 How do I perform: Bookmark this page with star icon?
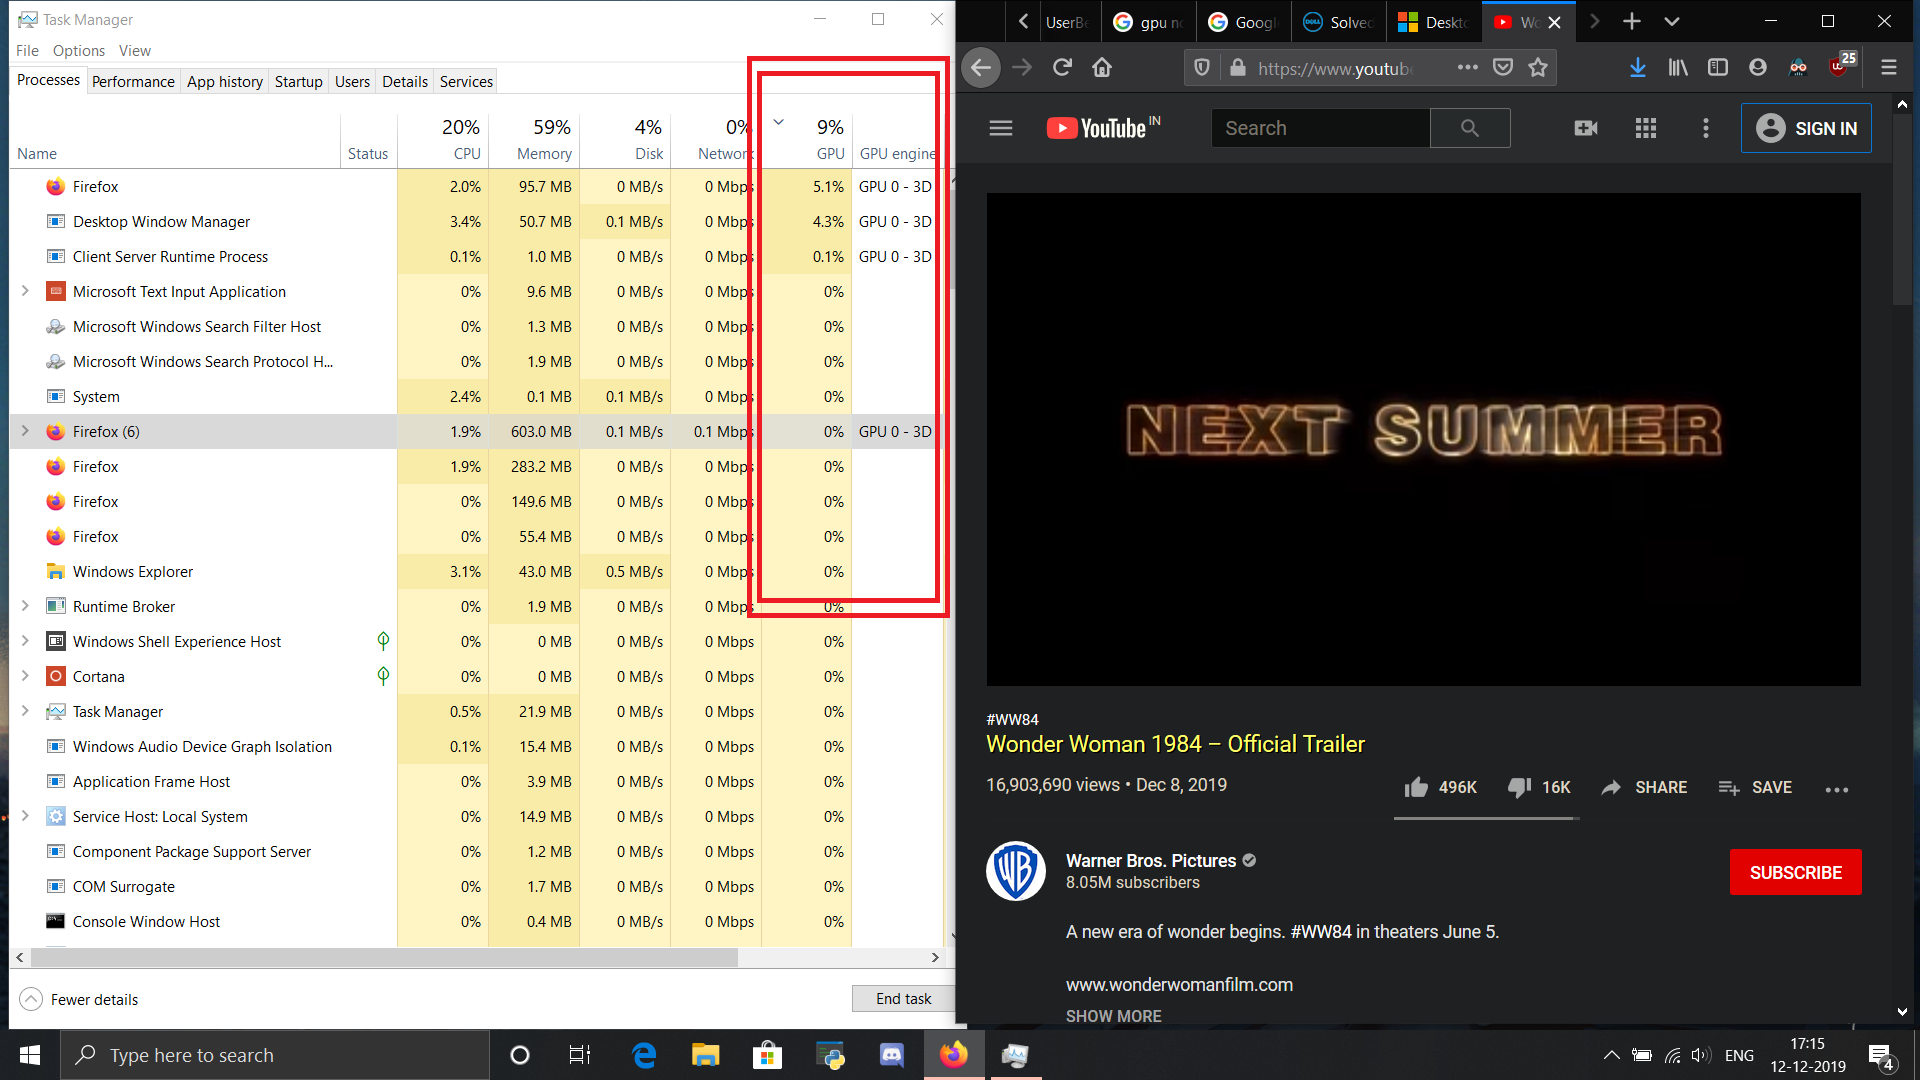(x=1538, y=68)
